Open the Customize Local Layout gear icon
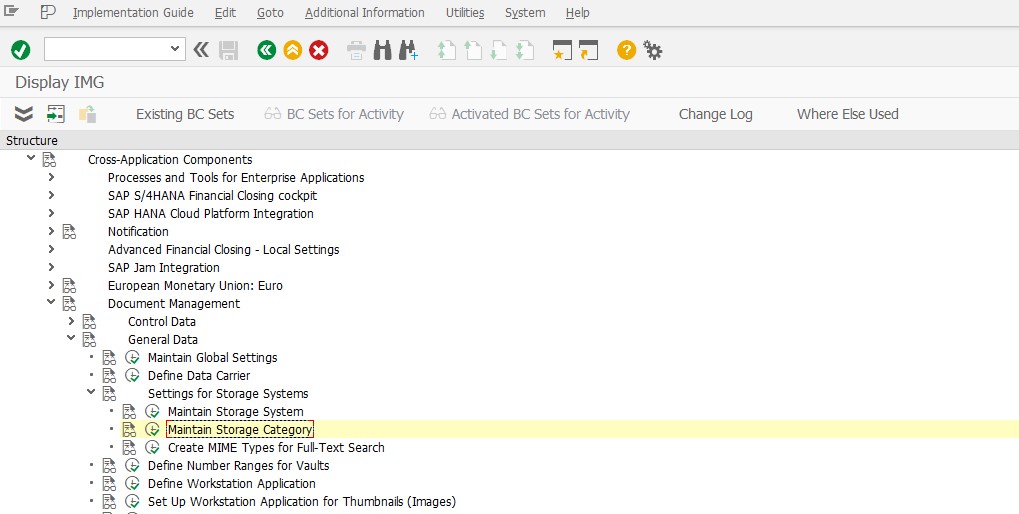The height and width of the screenshot is (514, 1019). pos(652,50)
